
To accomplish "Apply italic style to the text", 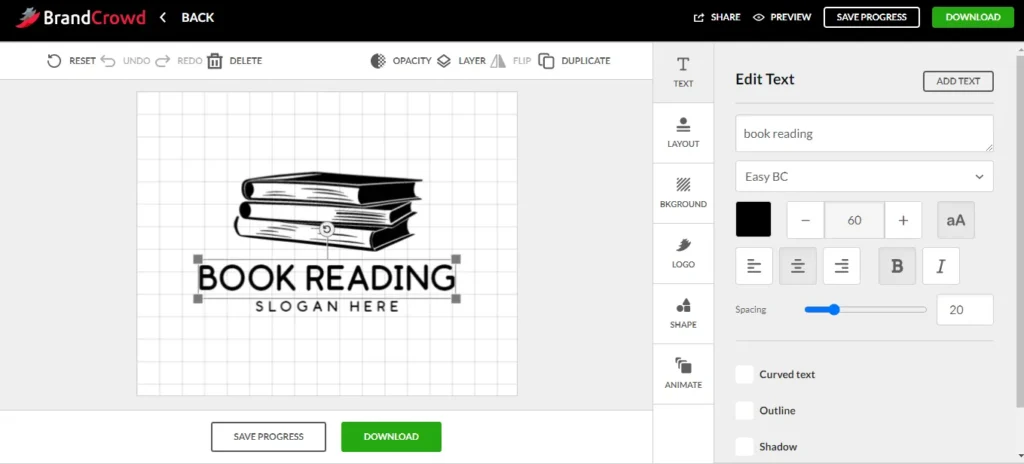I will point(940,266).
